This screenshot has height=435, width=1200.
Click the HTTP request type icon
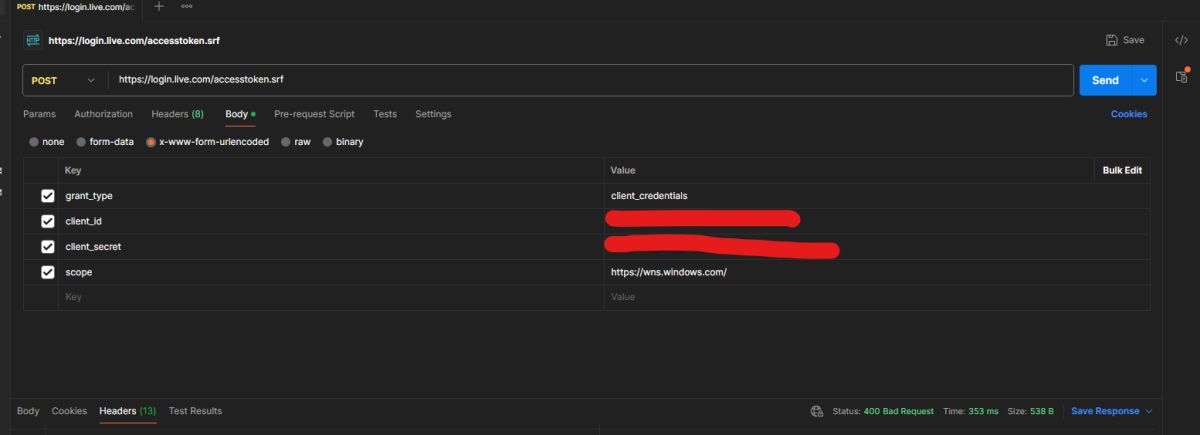pyautogui.click(x=32, y=41)
